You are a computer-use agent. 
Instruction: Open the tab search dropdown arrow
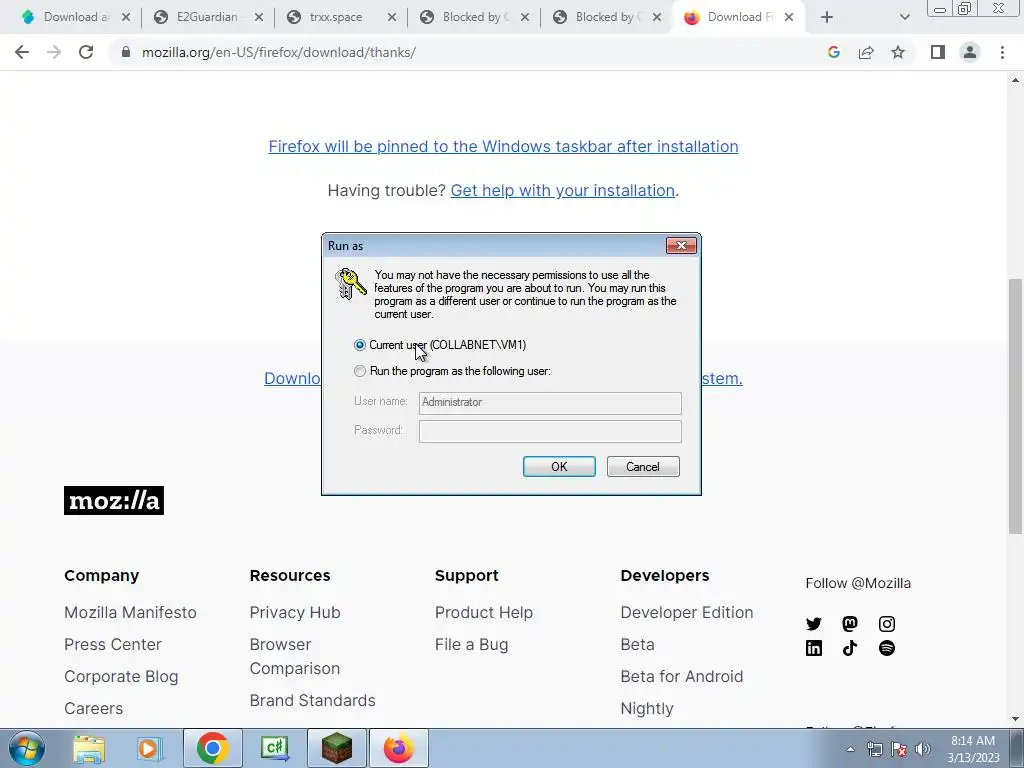(904, 17)
